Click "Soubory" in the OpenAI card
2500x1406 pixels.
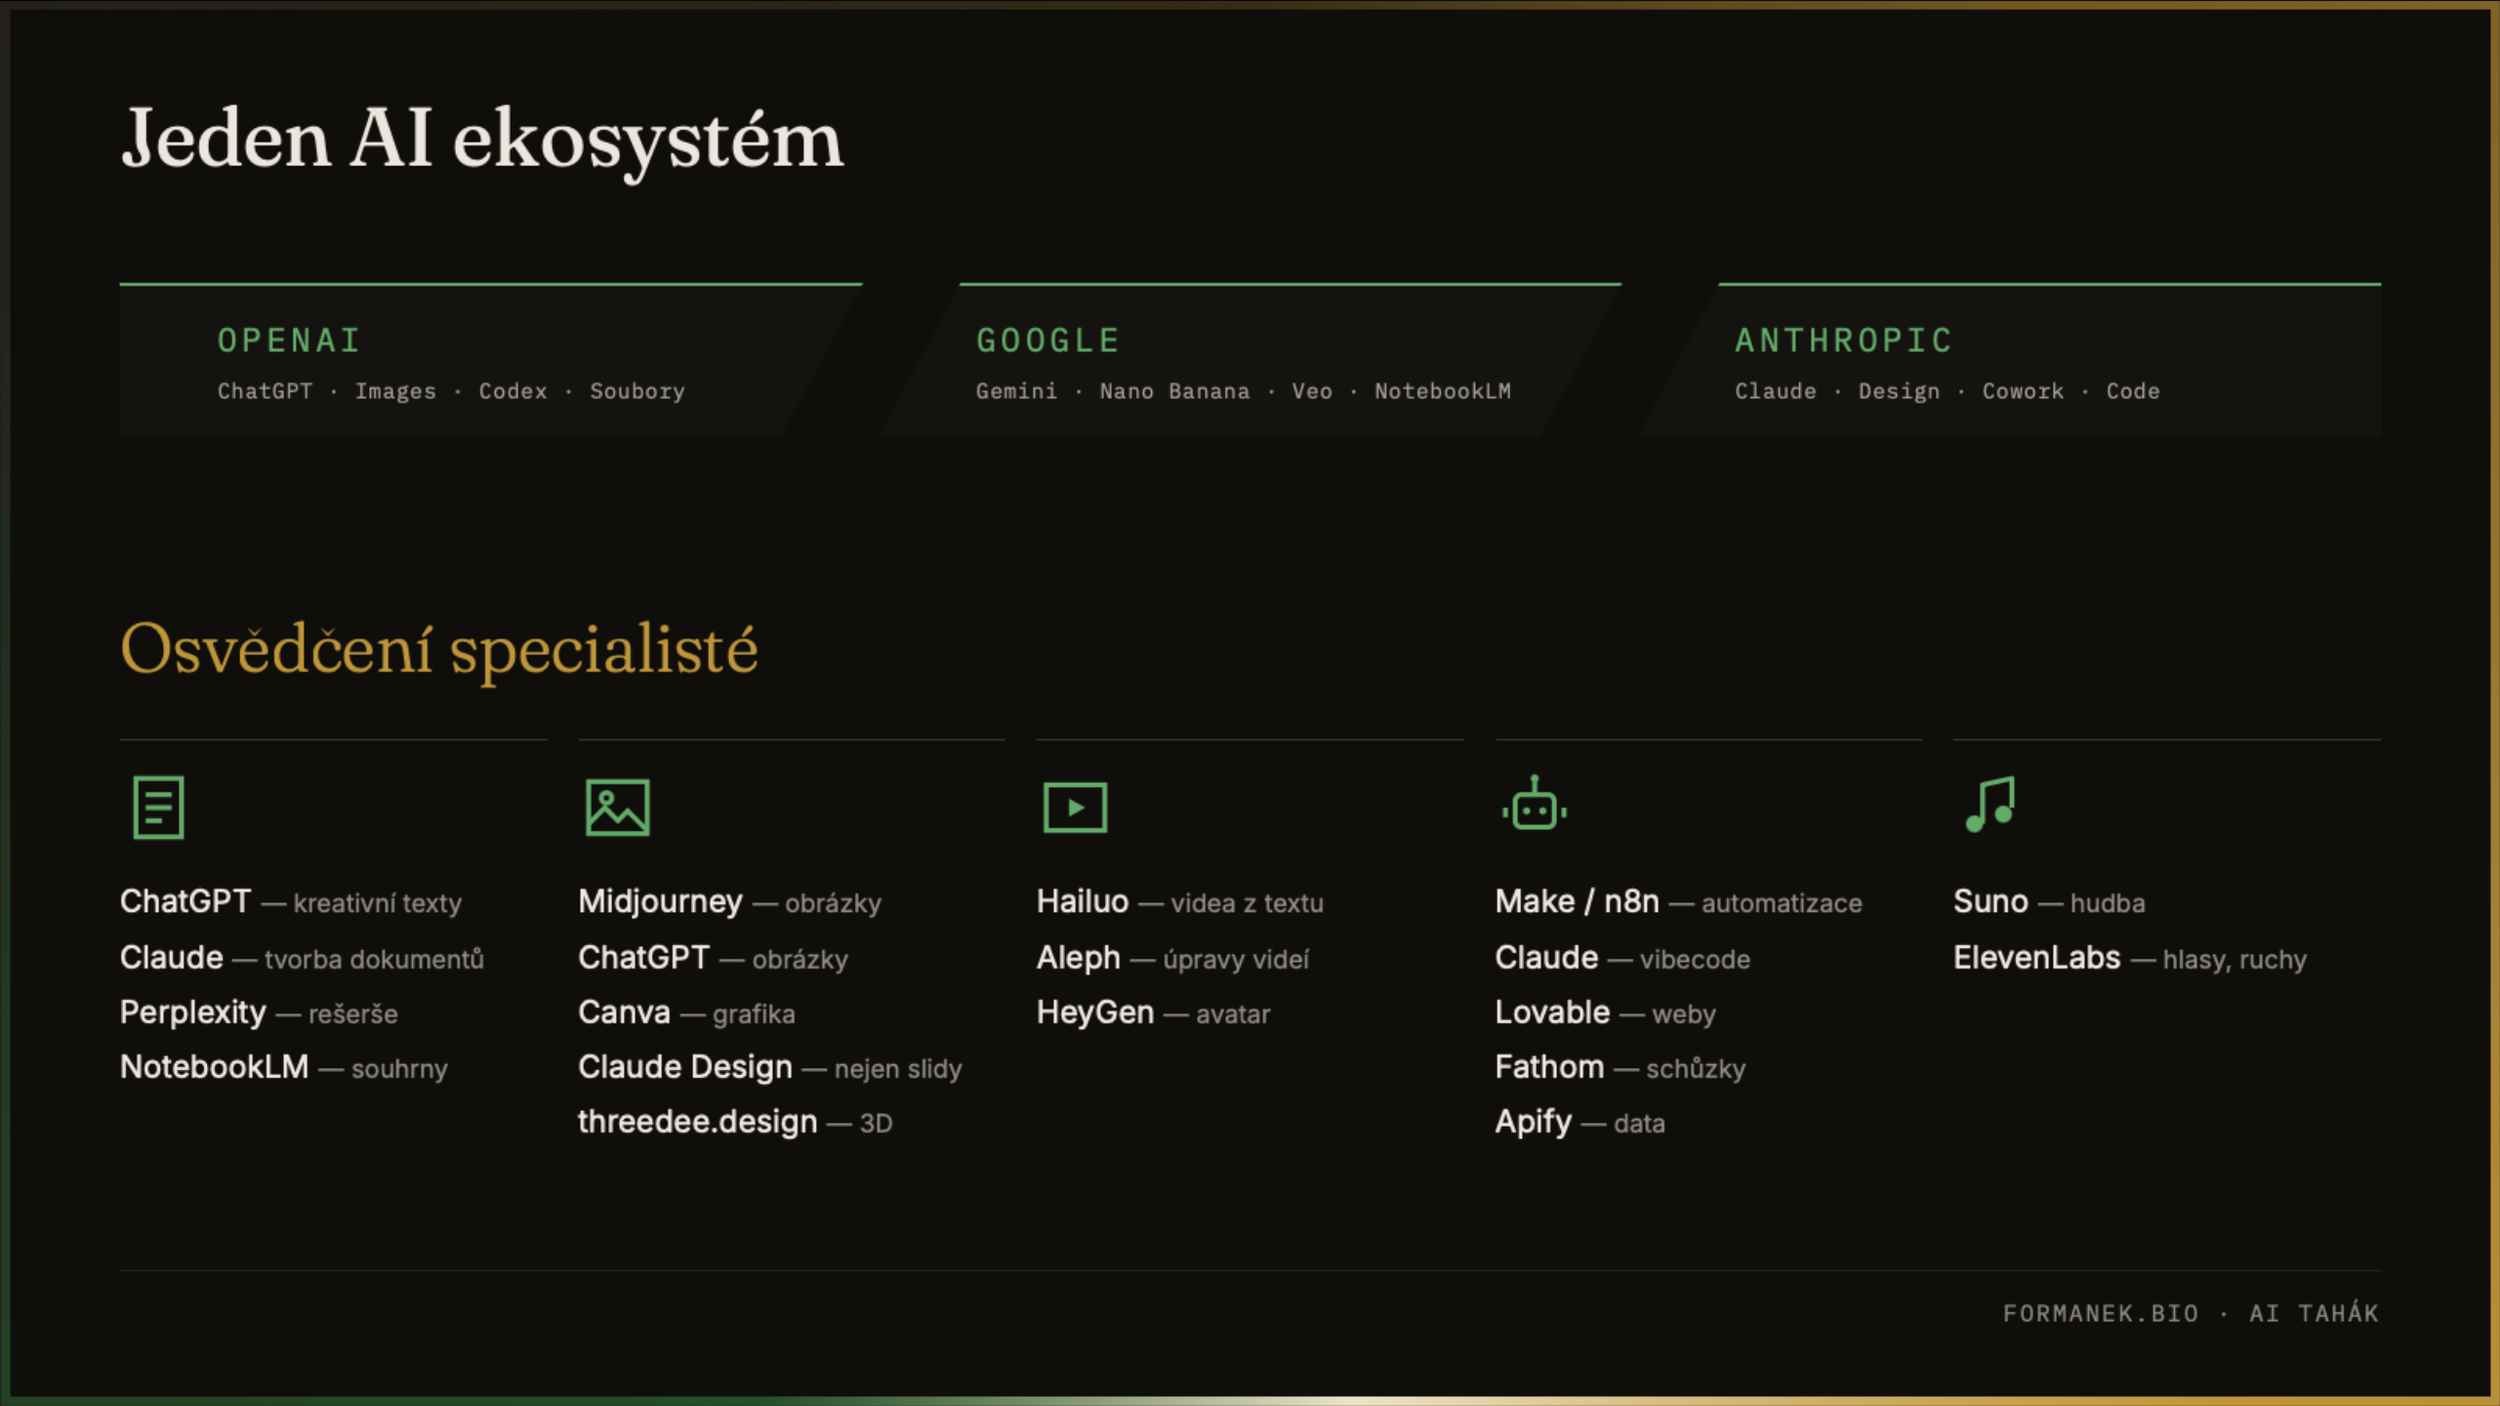(x=637, y=391)
